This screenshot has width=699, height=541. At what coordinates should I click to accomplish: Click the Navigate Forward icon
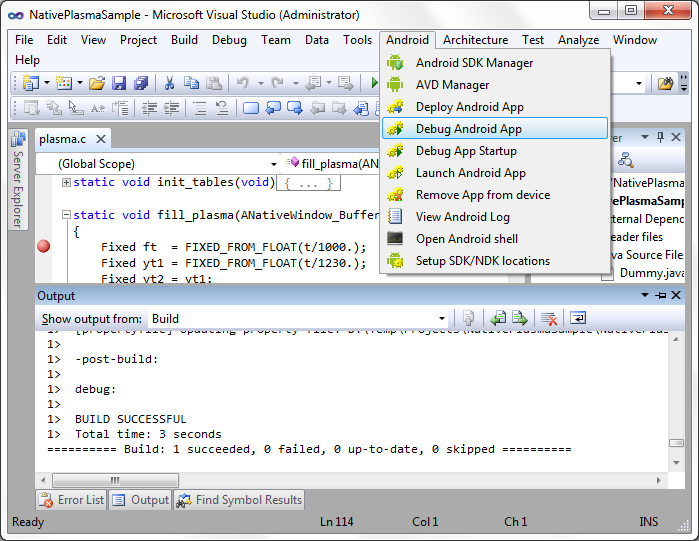(x=345, y=83)
